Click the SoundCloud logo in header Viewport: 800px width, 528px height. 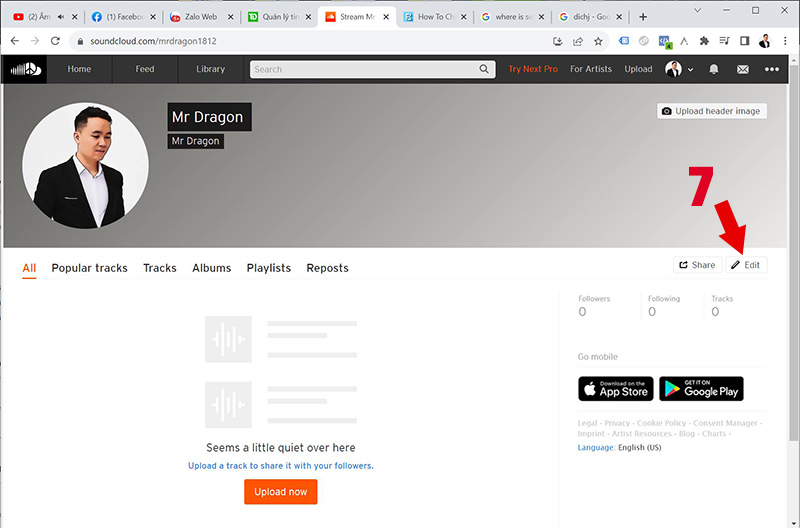(26, 69)
